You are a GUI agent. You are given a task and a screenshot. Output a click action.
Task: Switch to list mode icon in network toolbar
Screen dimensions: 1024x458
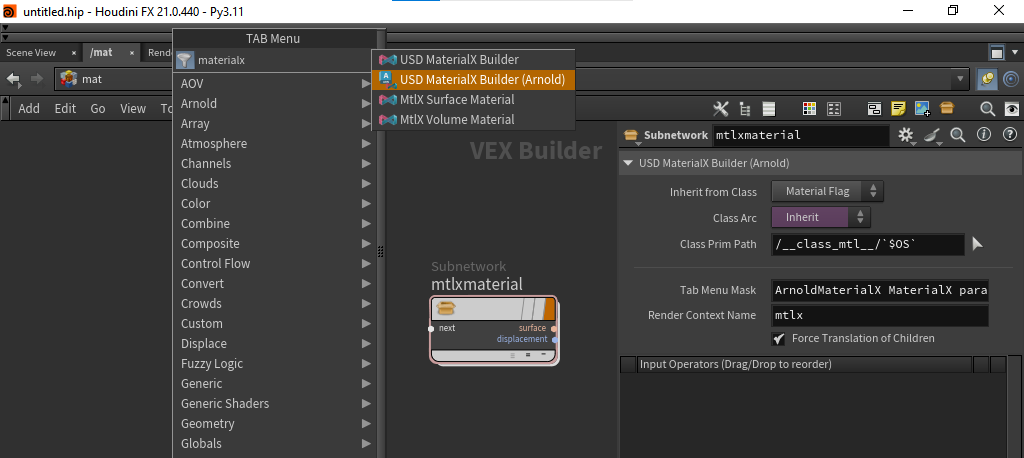click(769, 109)
